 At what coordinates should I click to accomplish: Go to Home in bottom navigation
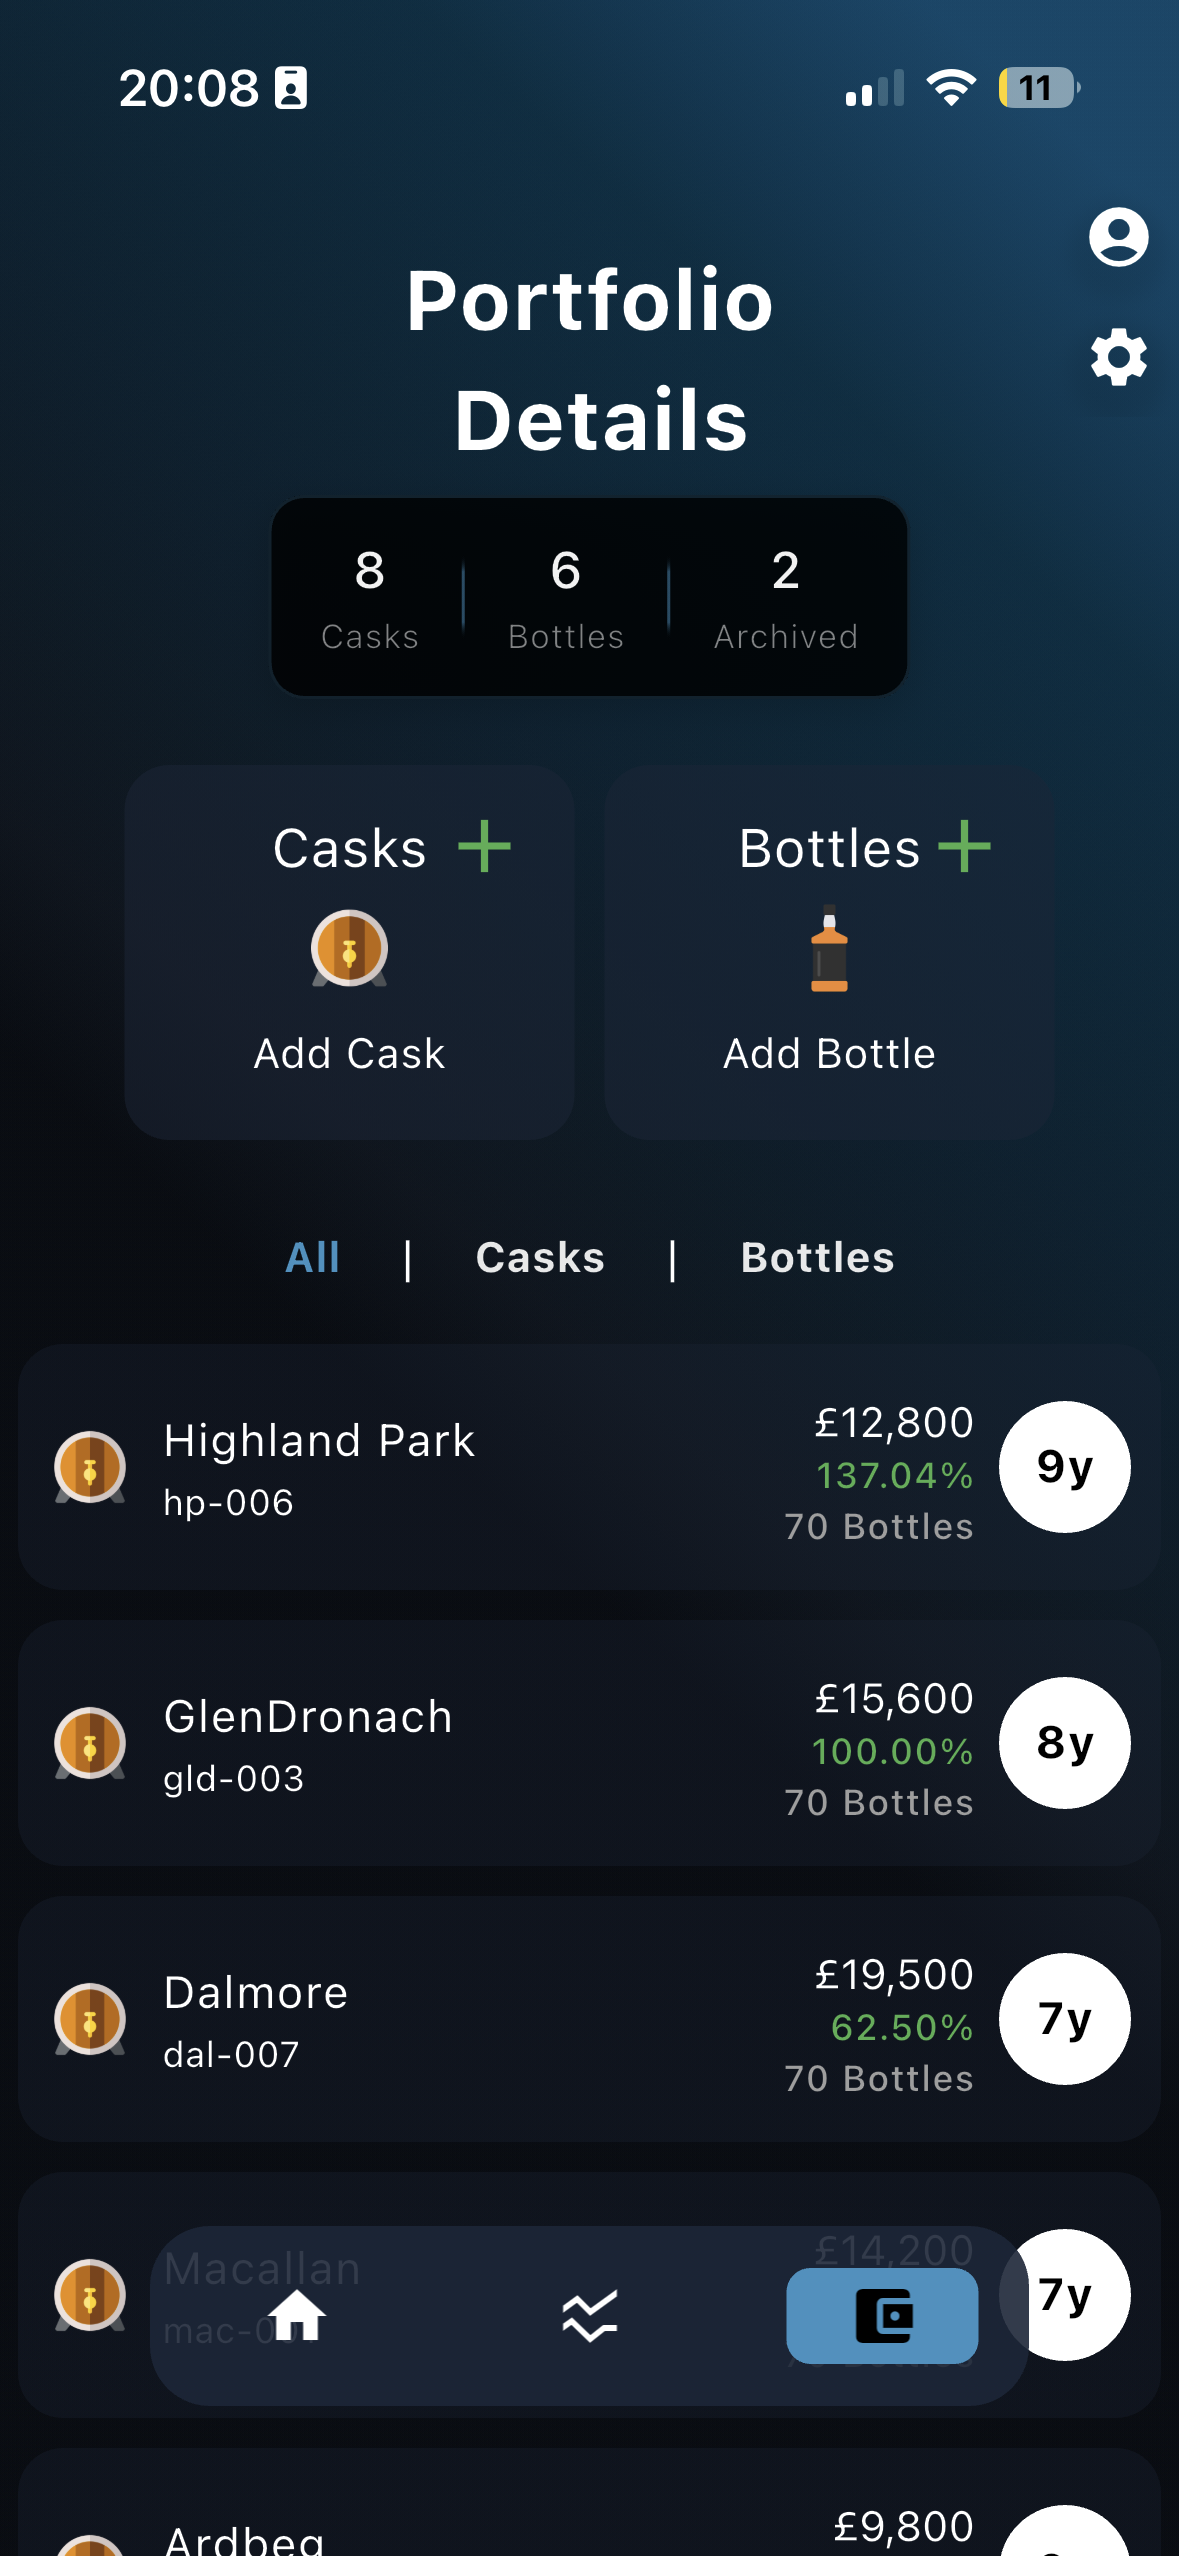click(x=297, y=2316)
